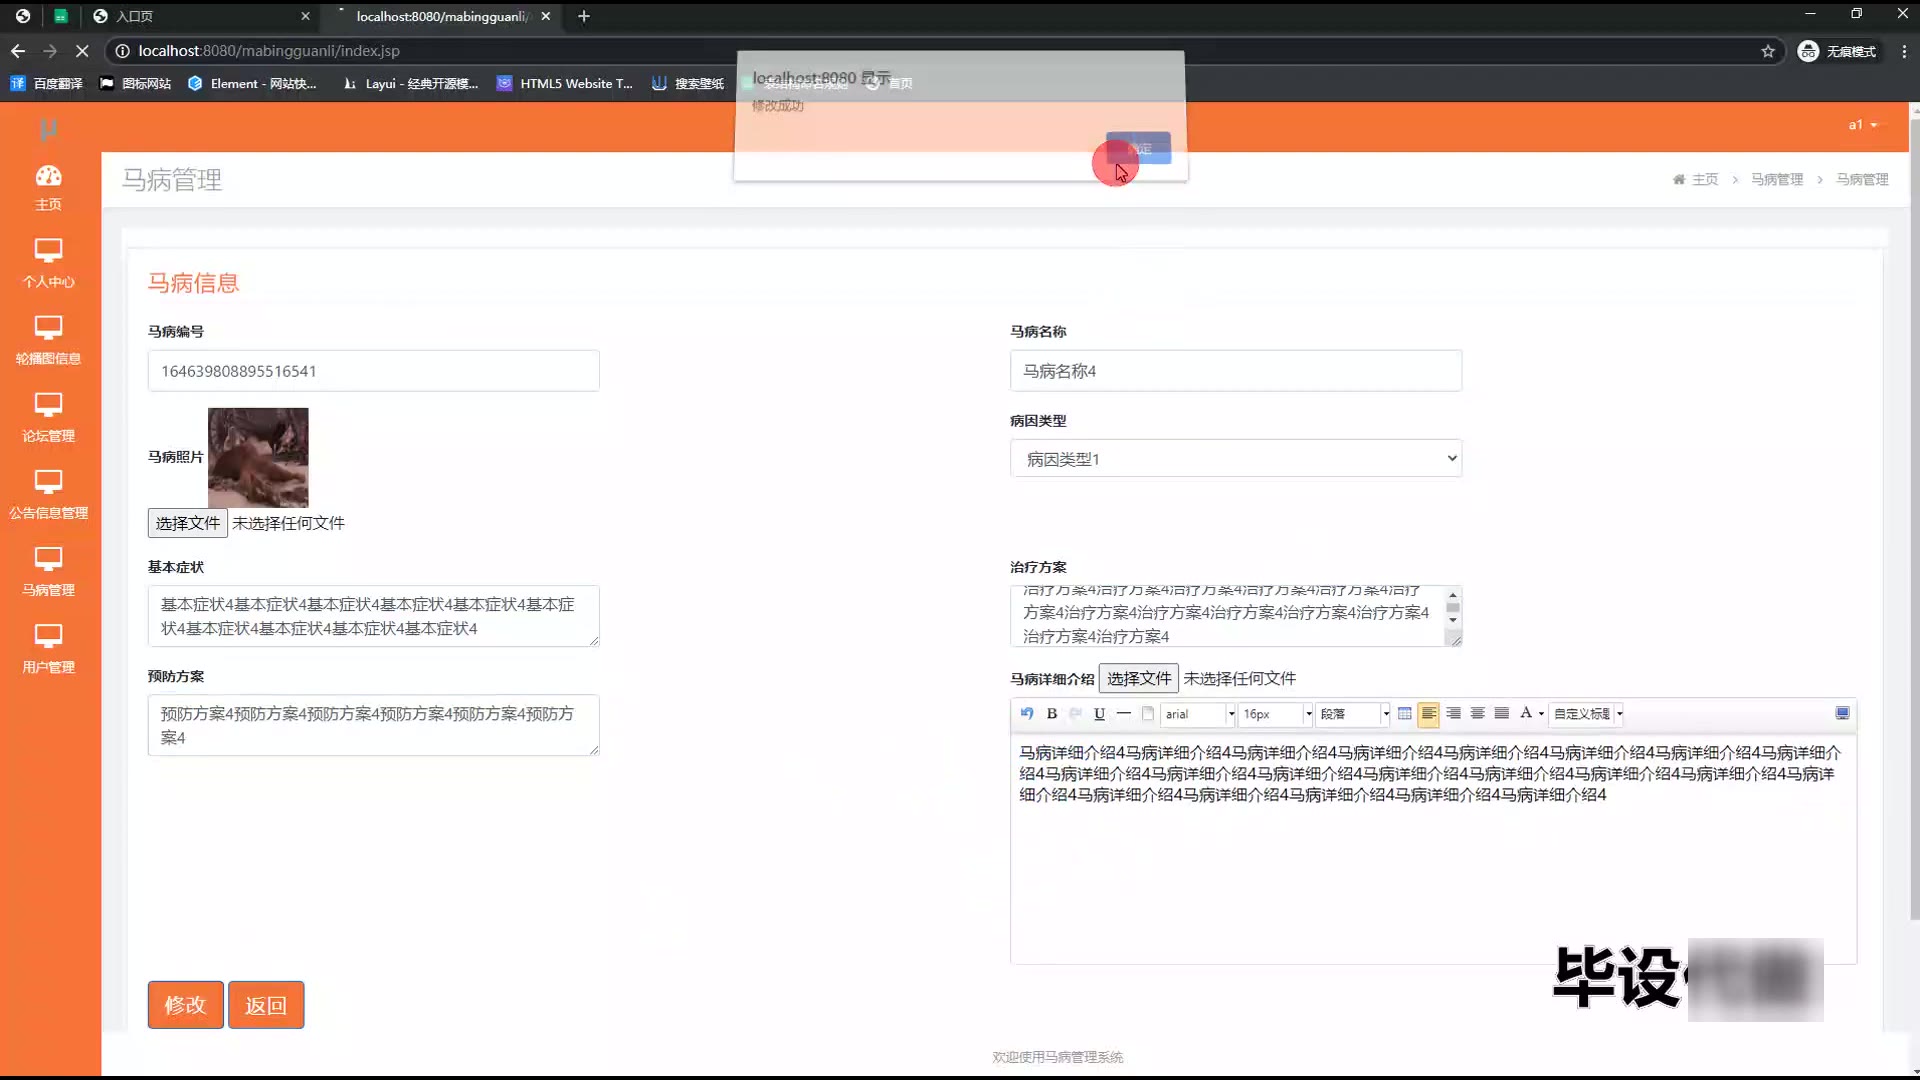This screenshot has height=1080, width=1920.
Task: Open a new browser tab
Action: tap(584, 16)
